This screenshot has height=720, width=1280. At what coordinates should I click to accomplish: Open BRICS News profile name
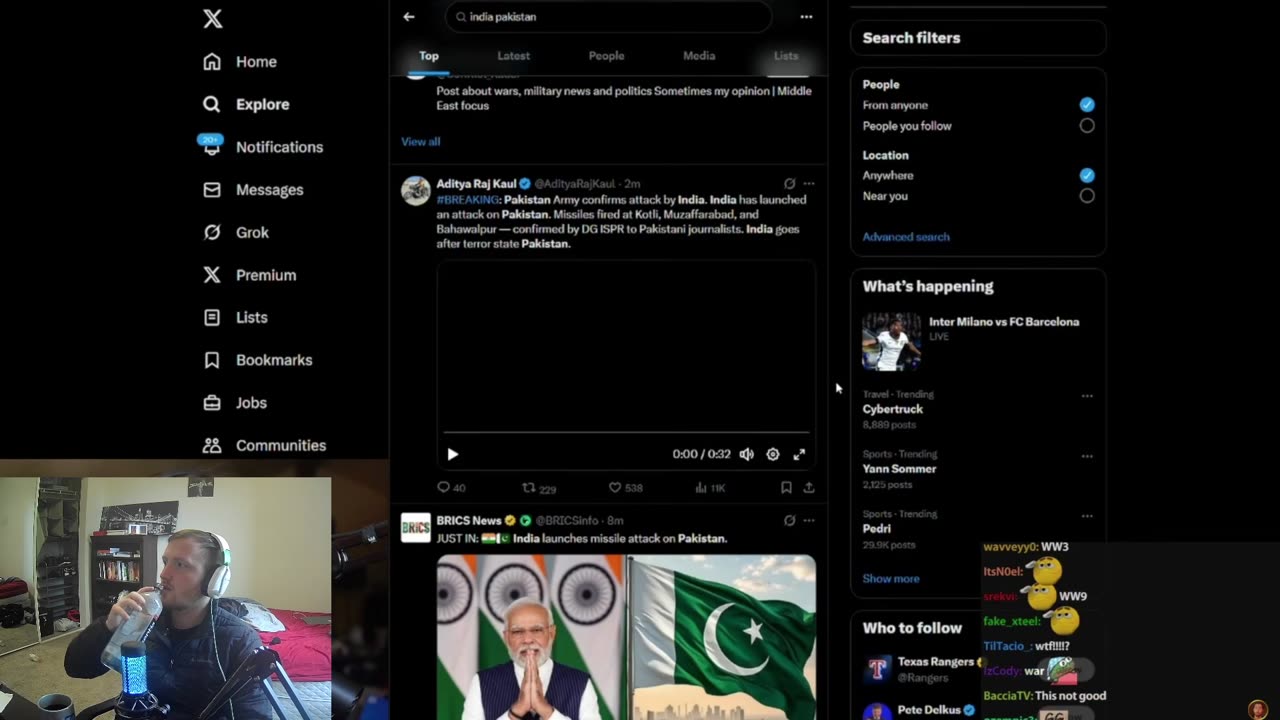pyautogui.click(x=469, y=520)
